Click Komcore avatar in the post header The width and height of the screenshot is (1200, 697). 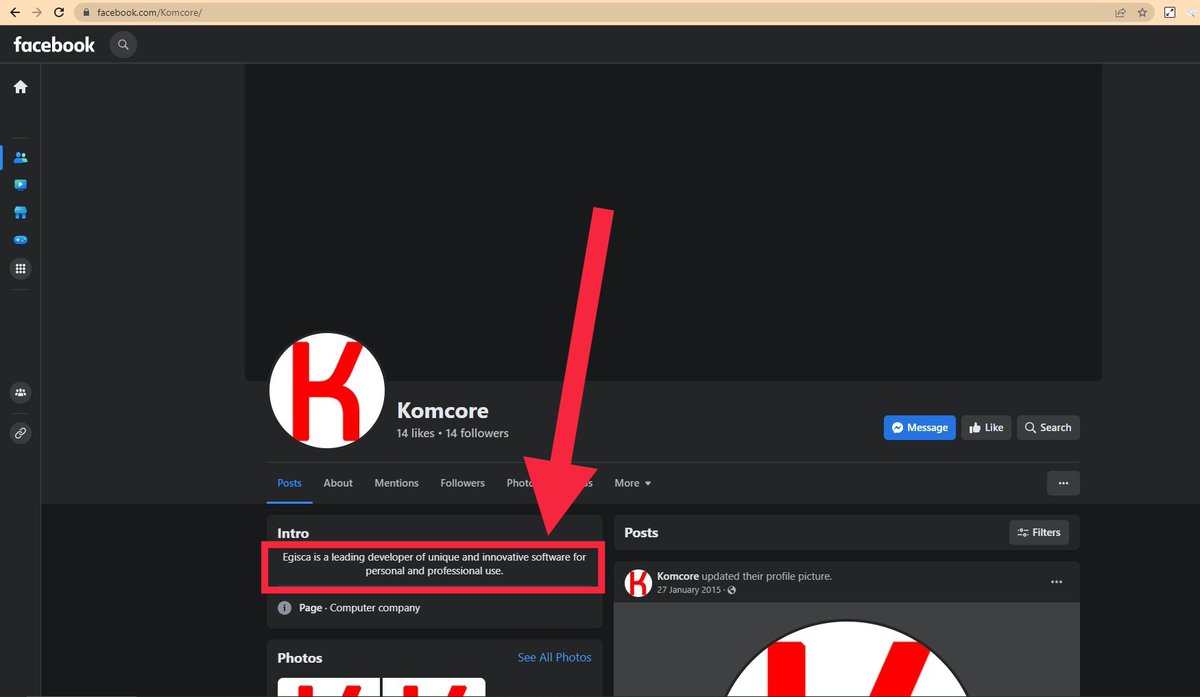(x=638, y=582)
